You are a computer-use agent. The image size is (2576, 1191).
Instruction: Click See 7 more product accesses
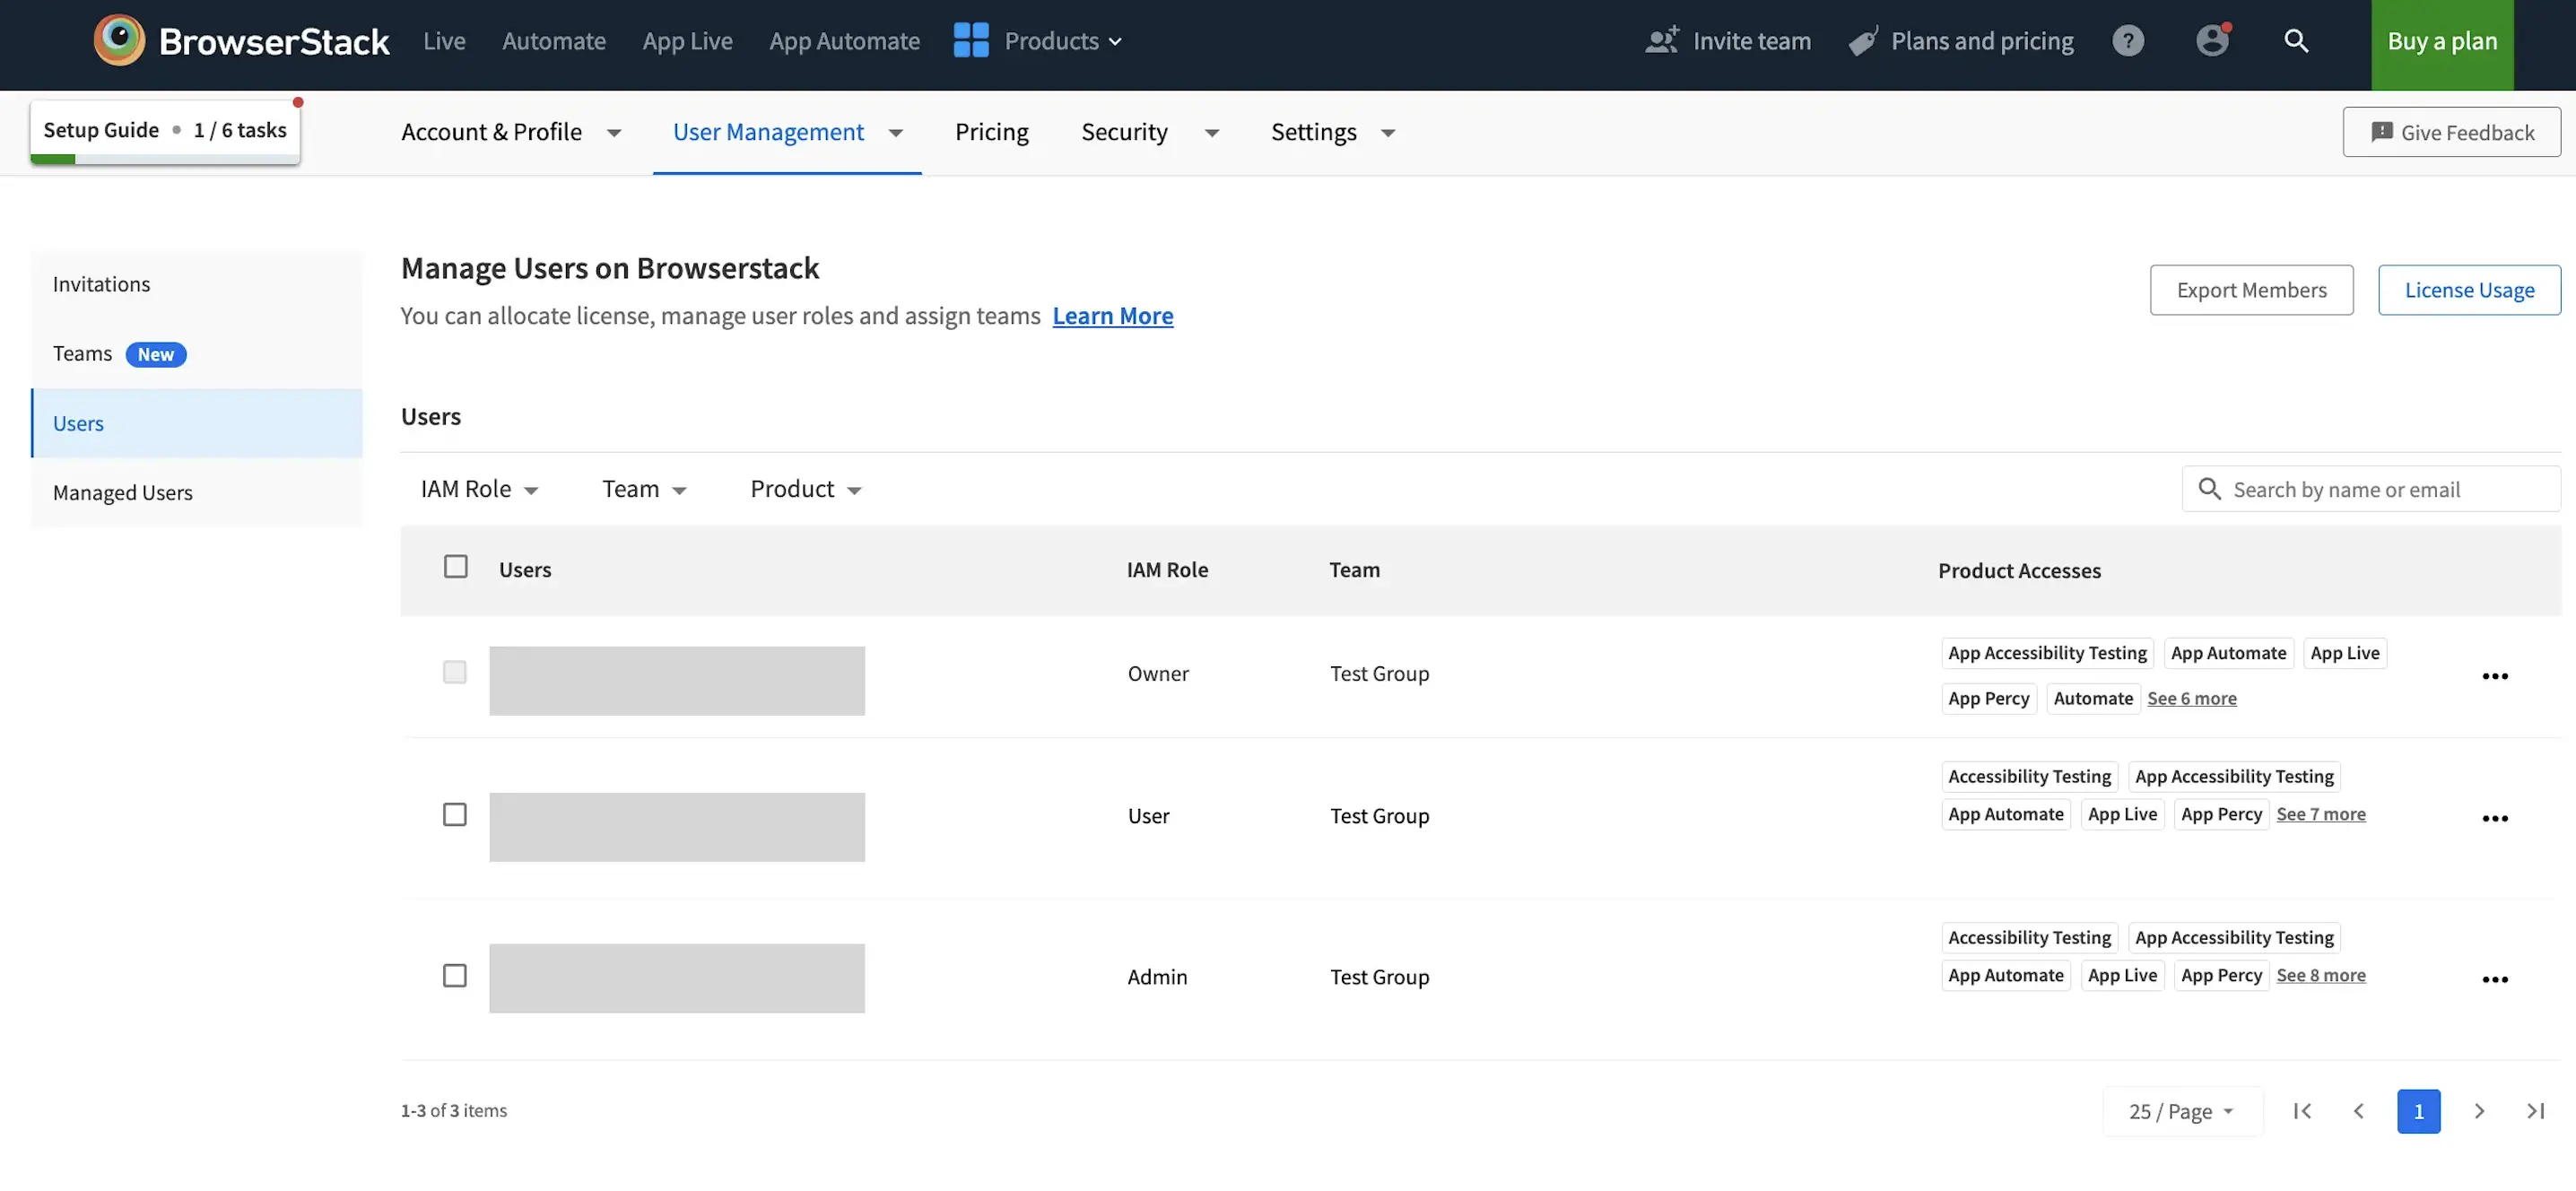coord(2320,814)
